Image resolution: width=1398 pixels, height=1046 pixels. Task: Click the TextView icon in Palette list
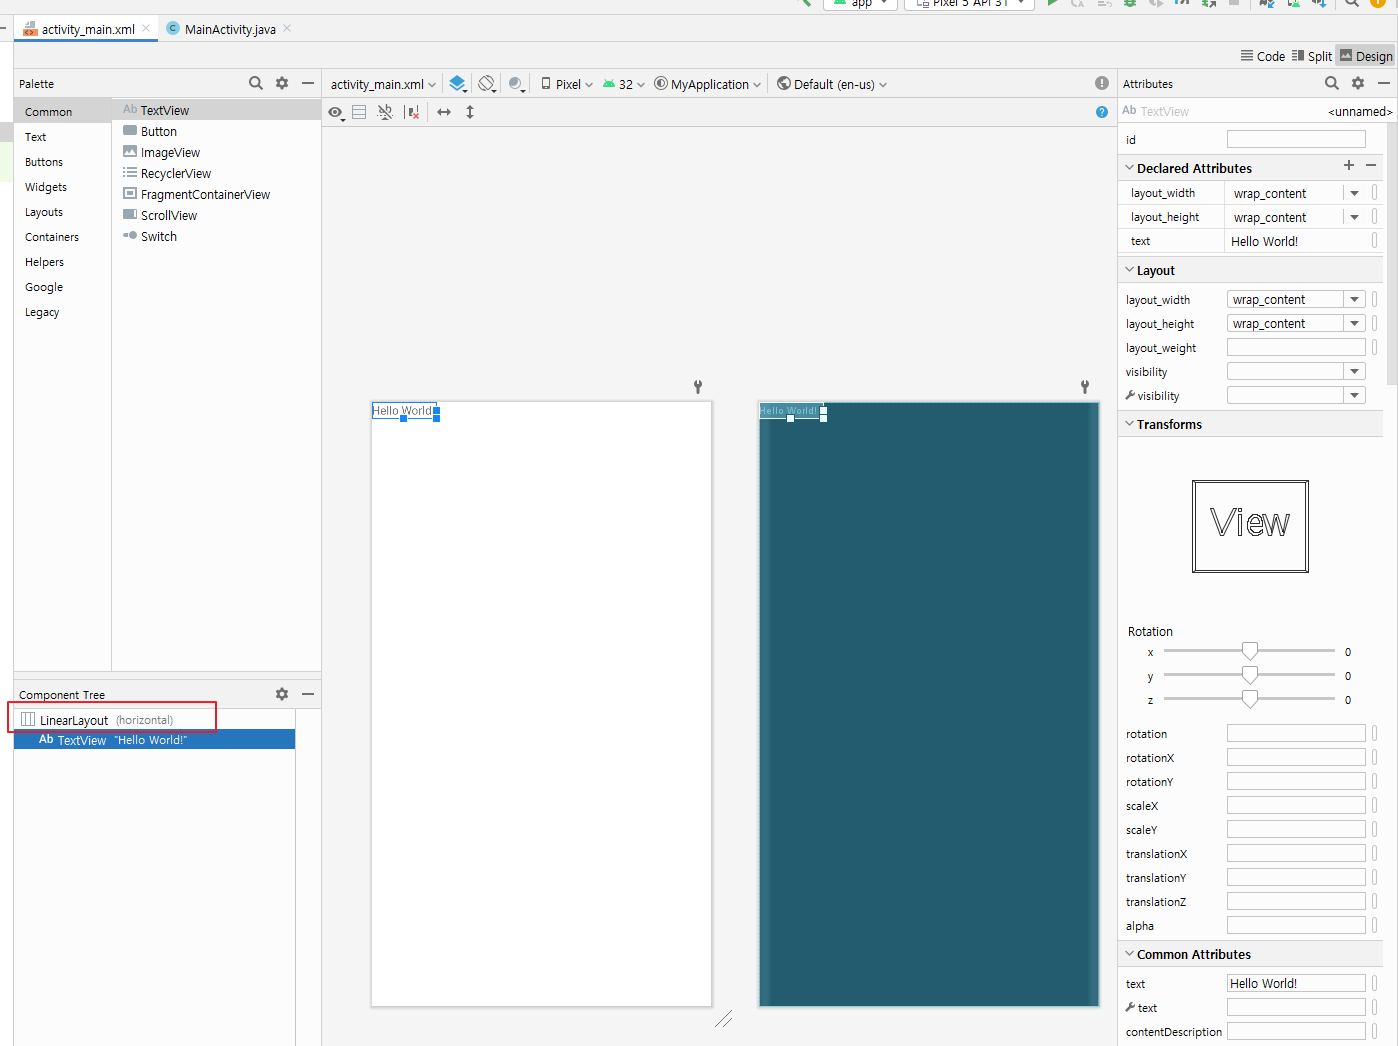(130, 110)
